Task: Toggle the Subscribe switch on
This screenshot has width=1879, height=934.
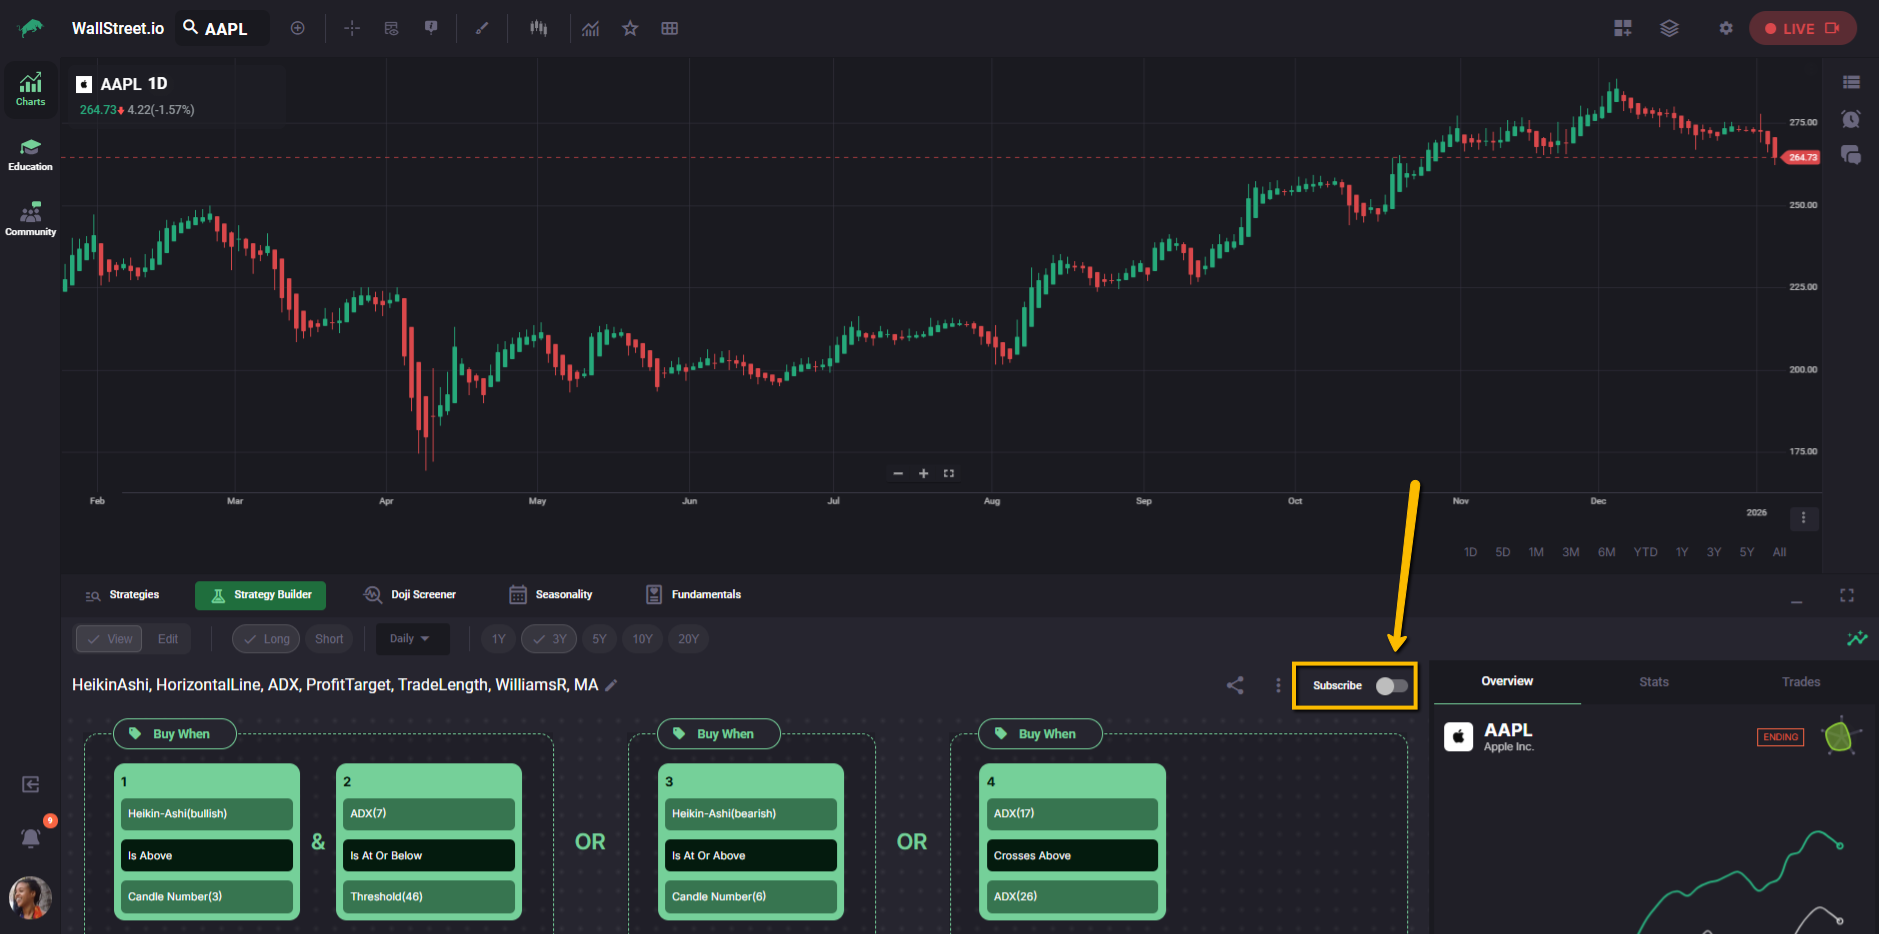Action: (1391, 685)
